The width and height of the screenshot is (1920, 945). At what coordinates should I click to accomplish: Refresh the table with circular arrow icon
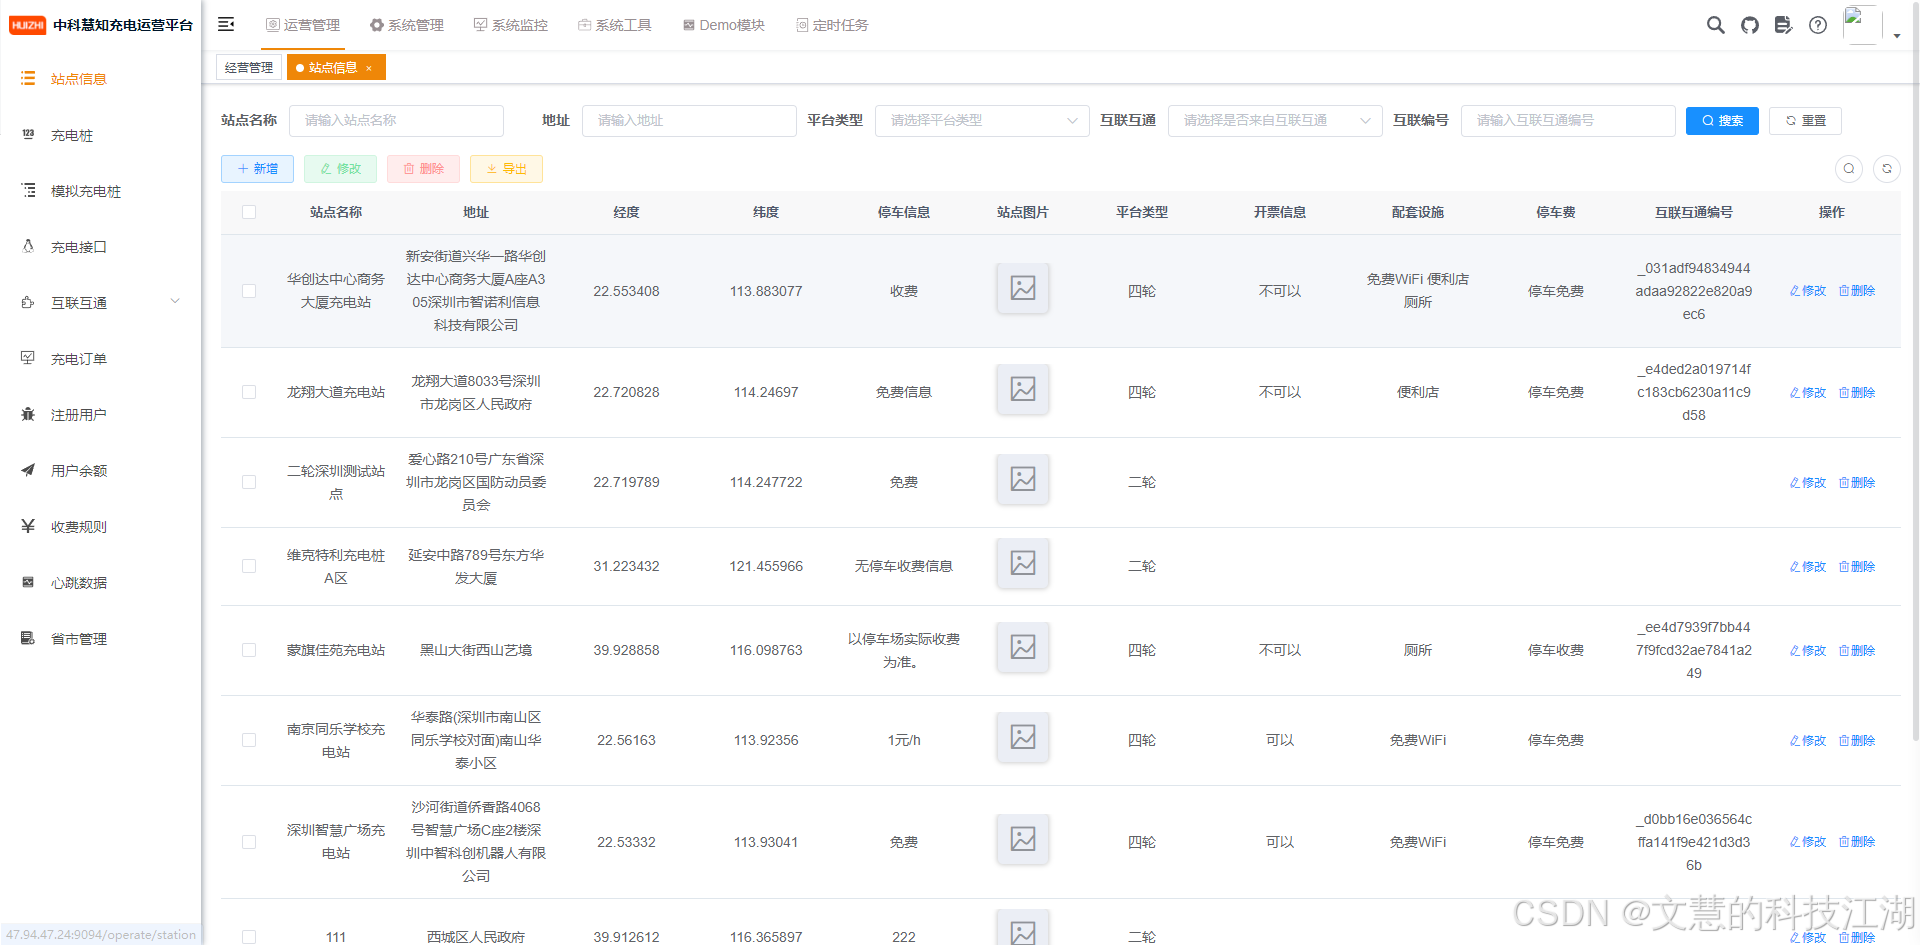pos(1886,169)
